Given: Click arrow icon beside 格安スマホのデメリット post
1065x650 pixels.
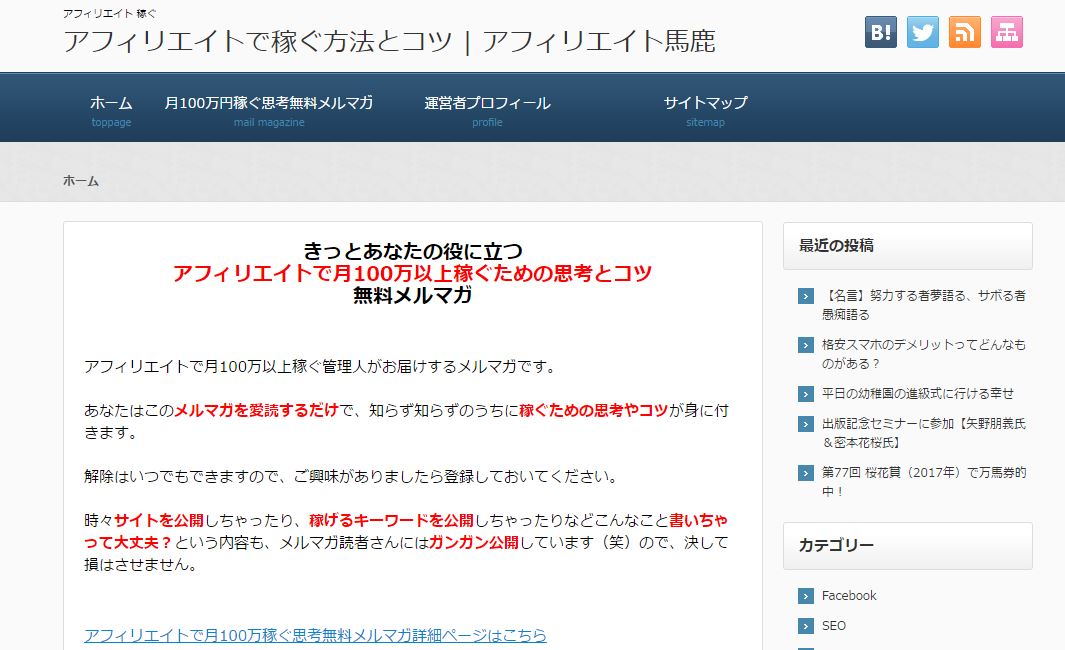Looking at the screenshot, I should [x=806, y=345].
